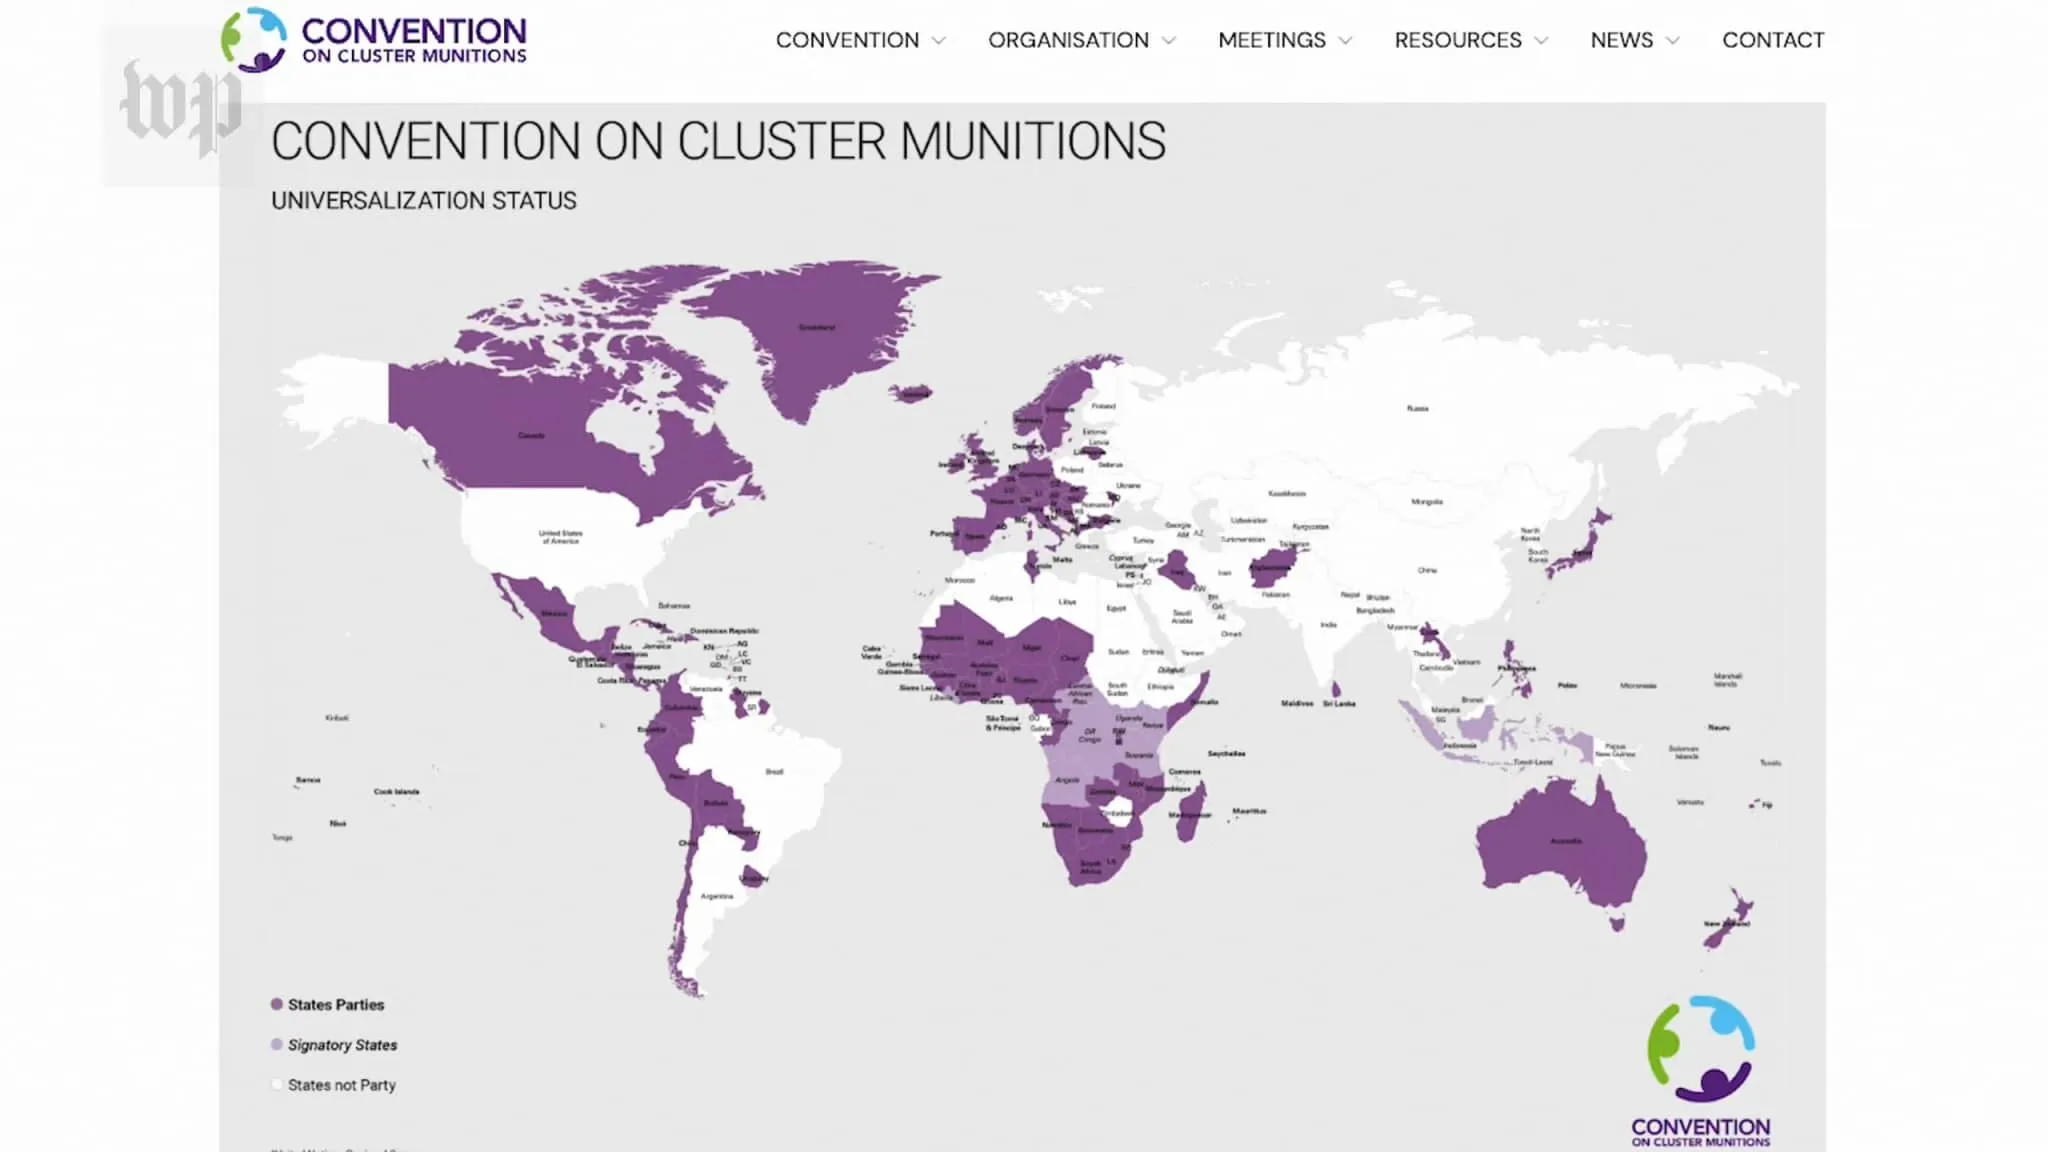Click United States of America on the map

pos(560,537)
